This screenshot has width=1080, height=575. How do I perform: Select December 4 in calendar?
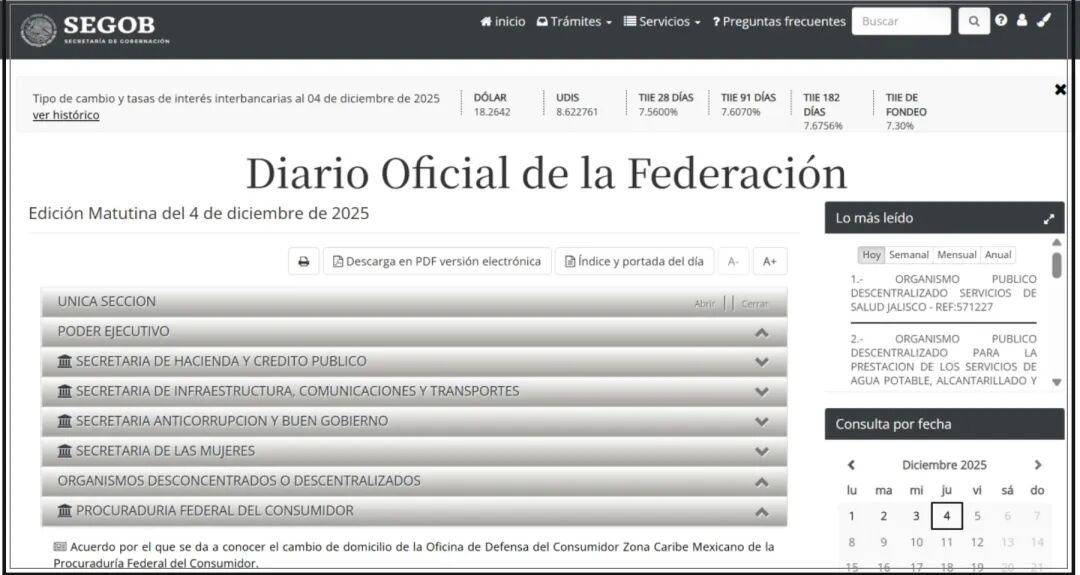click(x=947, y=516)
